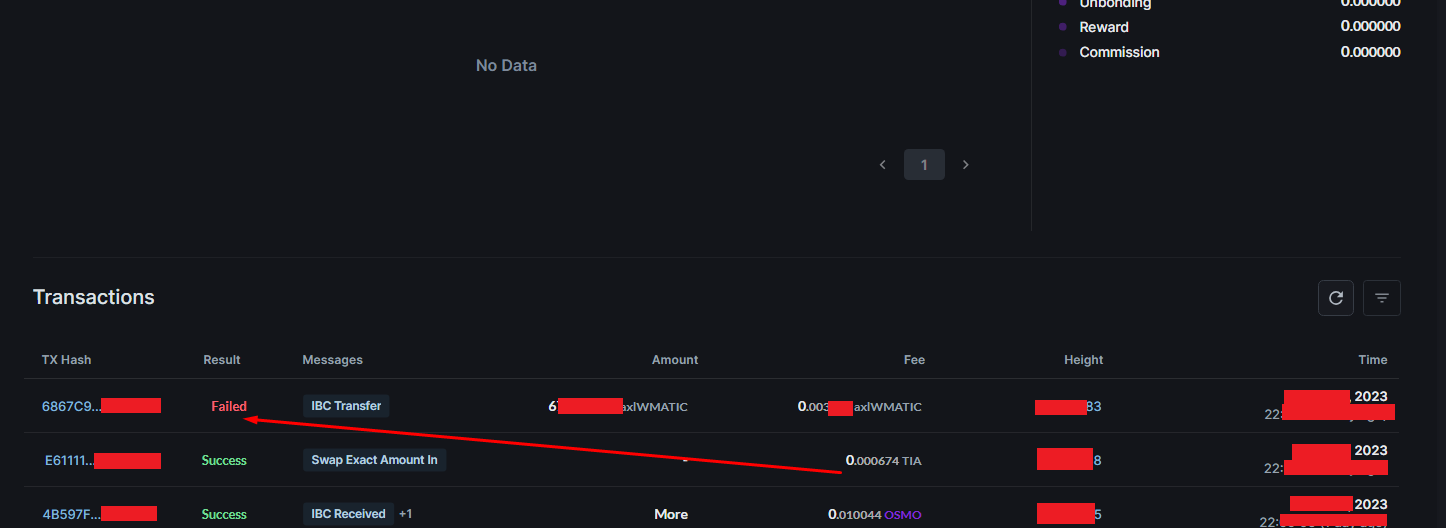Click the axlWMATIC amount token label

tap(656, 407)
